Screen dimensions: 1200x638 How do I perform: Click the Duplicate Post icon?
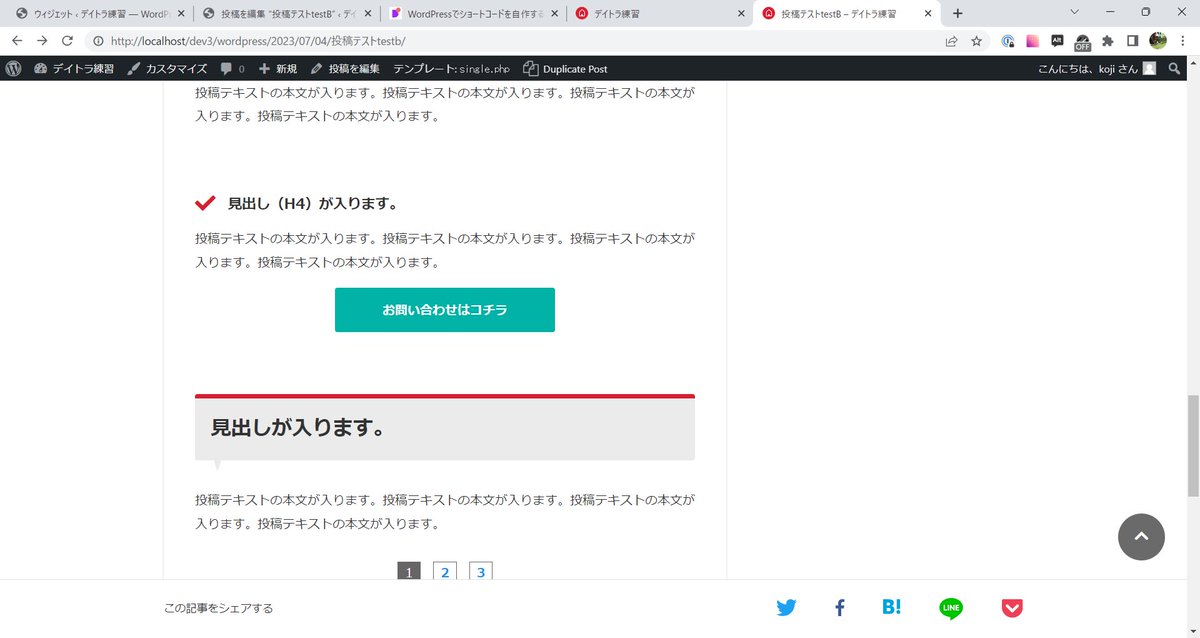(x=529, y=68)
